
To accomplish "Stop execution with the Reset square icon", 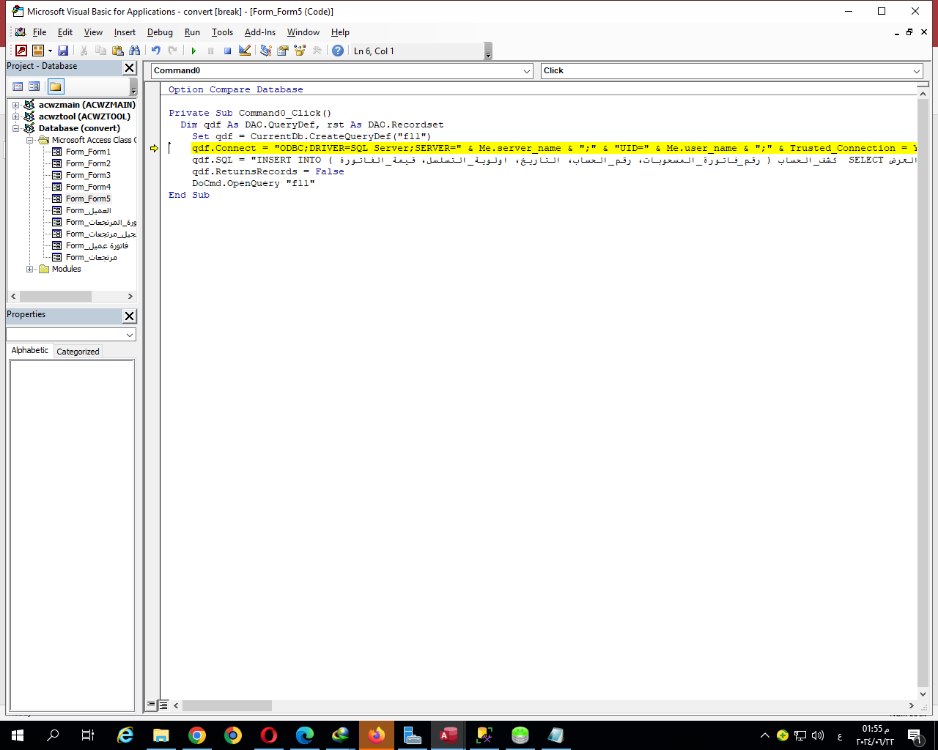I will click(x=227, y=51).
